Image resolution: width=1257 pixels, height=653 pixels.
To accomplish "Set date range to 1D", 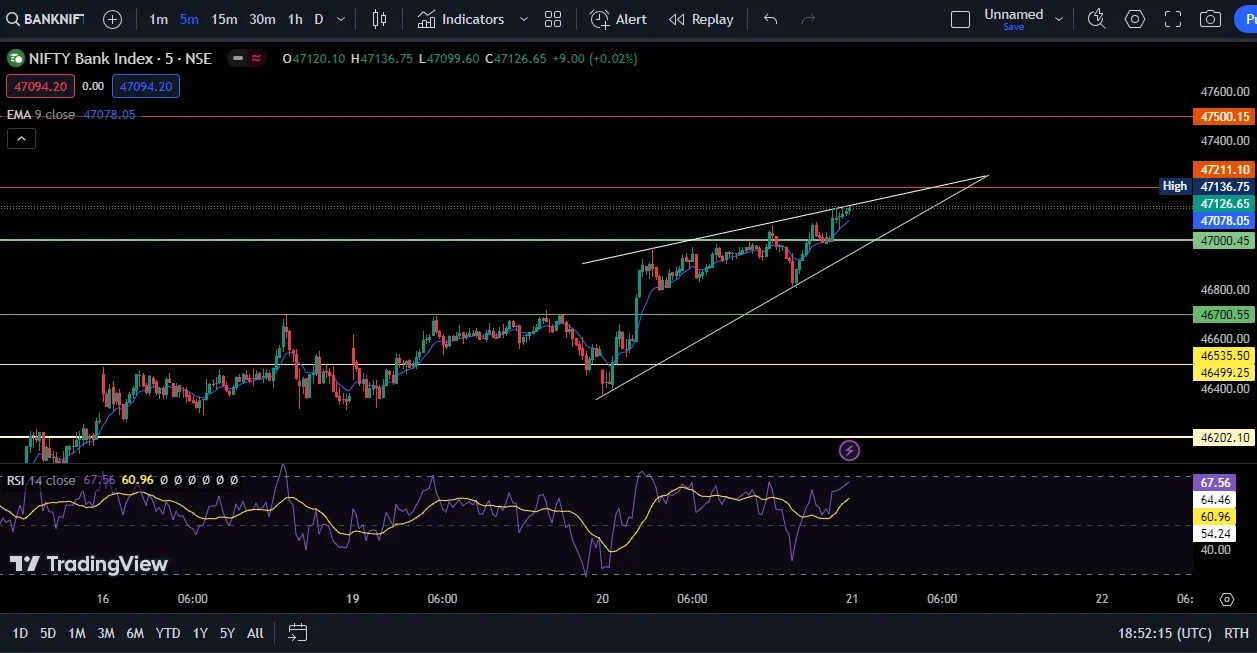I will [20, 633].
